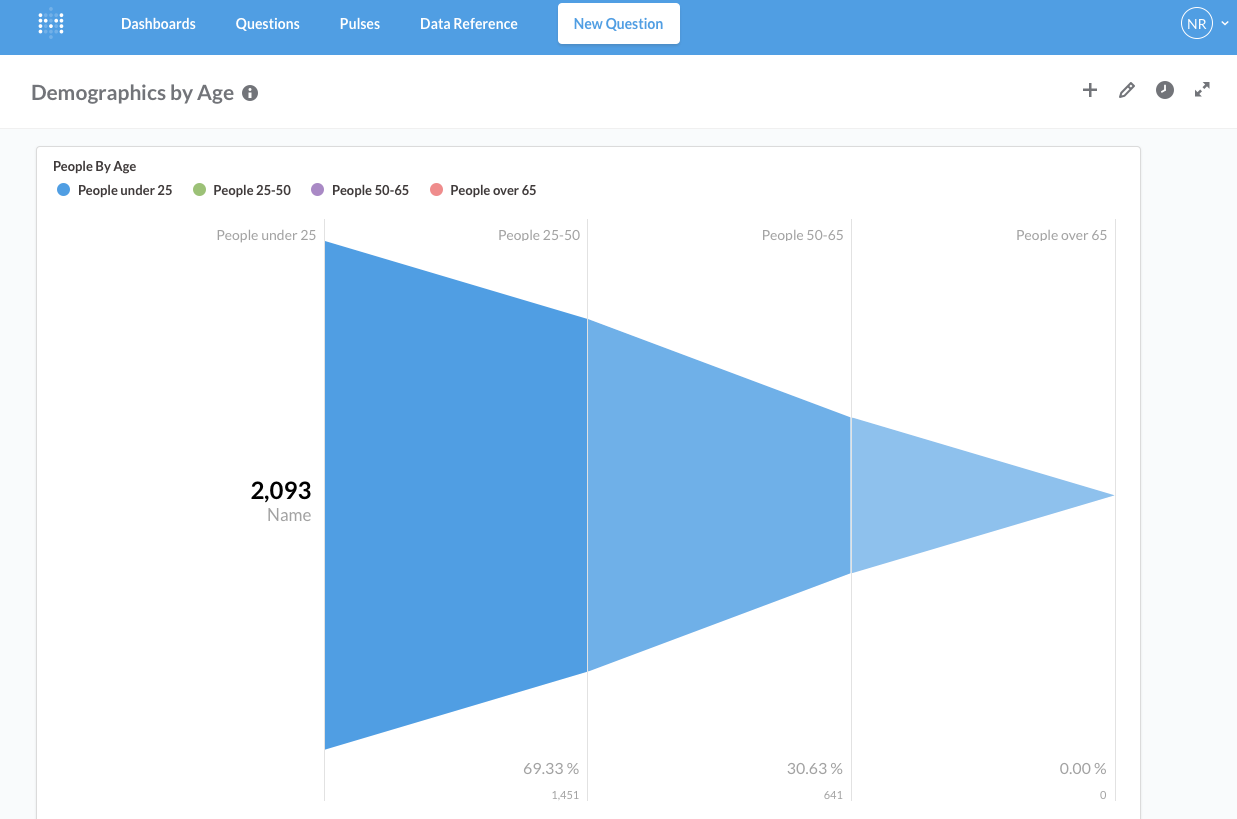The width and height of the screenshot is (1237, 819).
Task: Enter fullscreen with the expand arrows icon
Action: [1202, 90]
